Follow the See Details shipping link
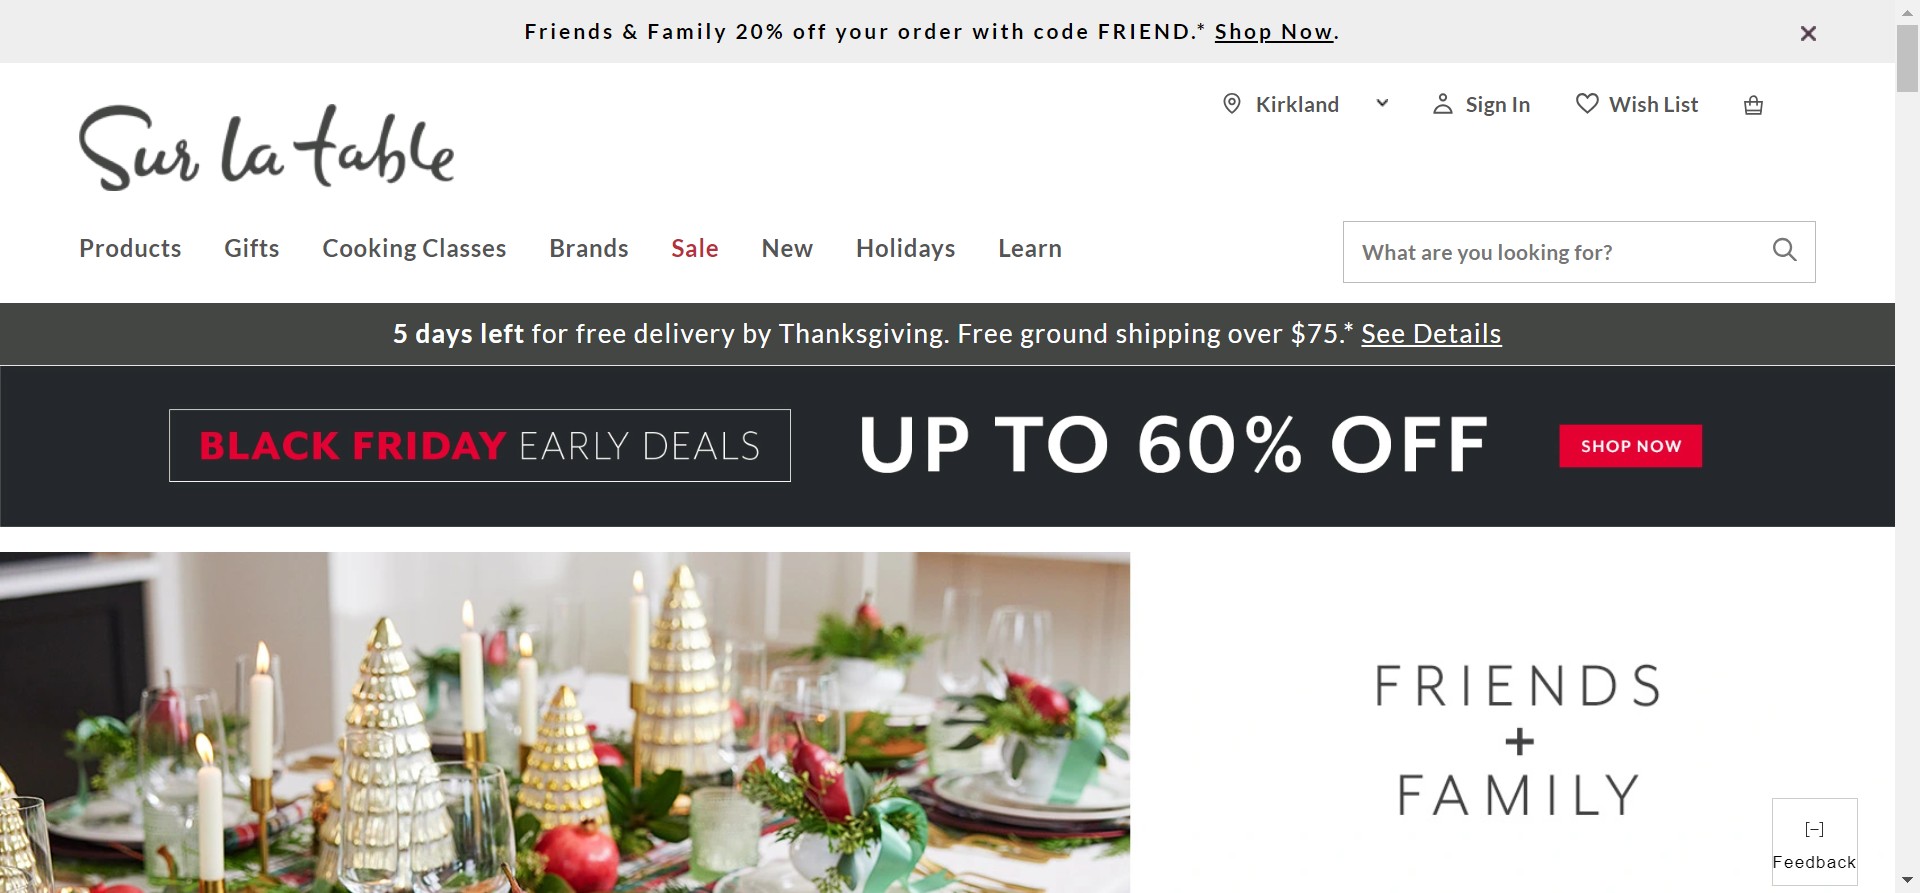 pos(1431,334)
